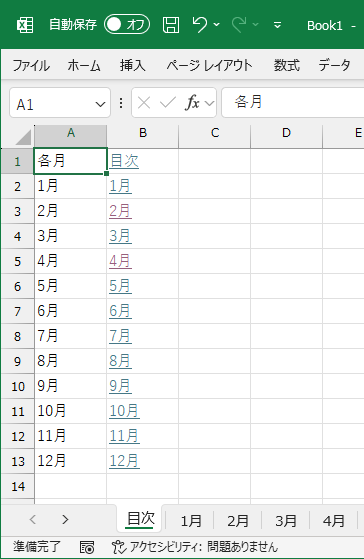The image size is (364, 559).
Task: Customize the Quick Access Toolbar
Action: pyautogui.click(x=277, y=25)
